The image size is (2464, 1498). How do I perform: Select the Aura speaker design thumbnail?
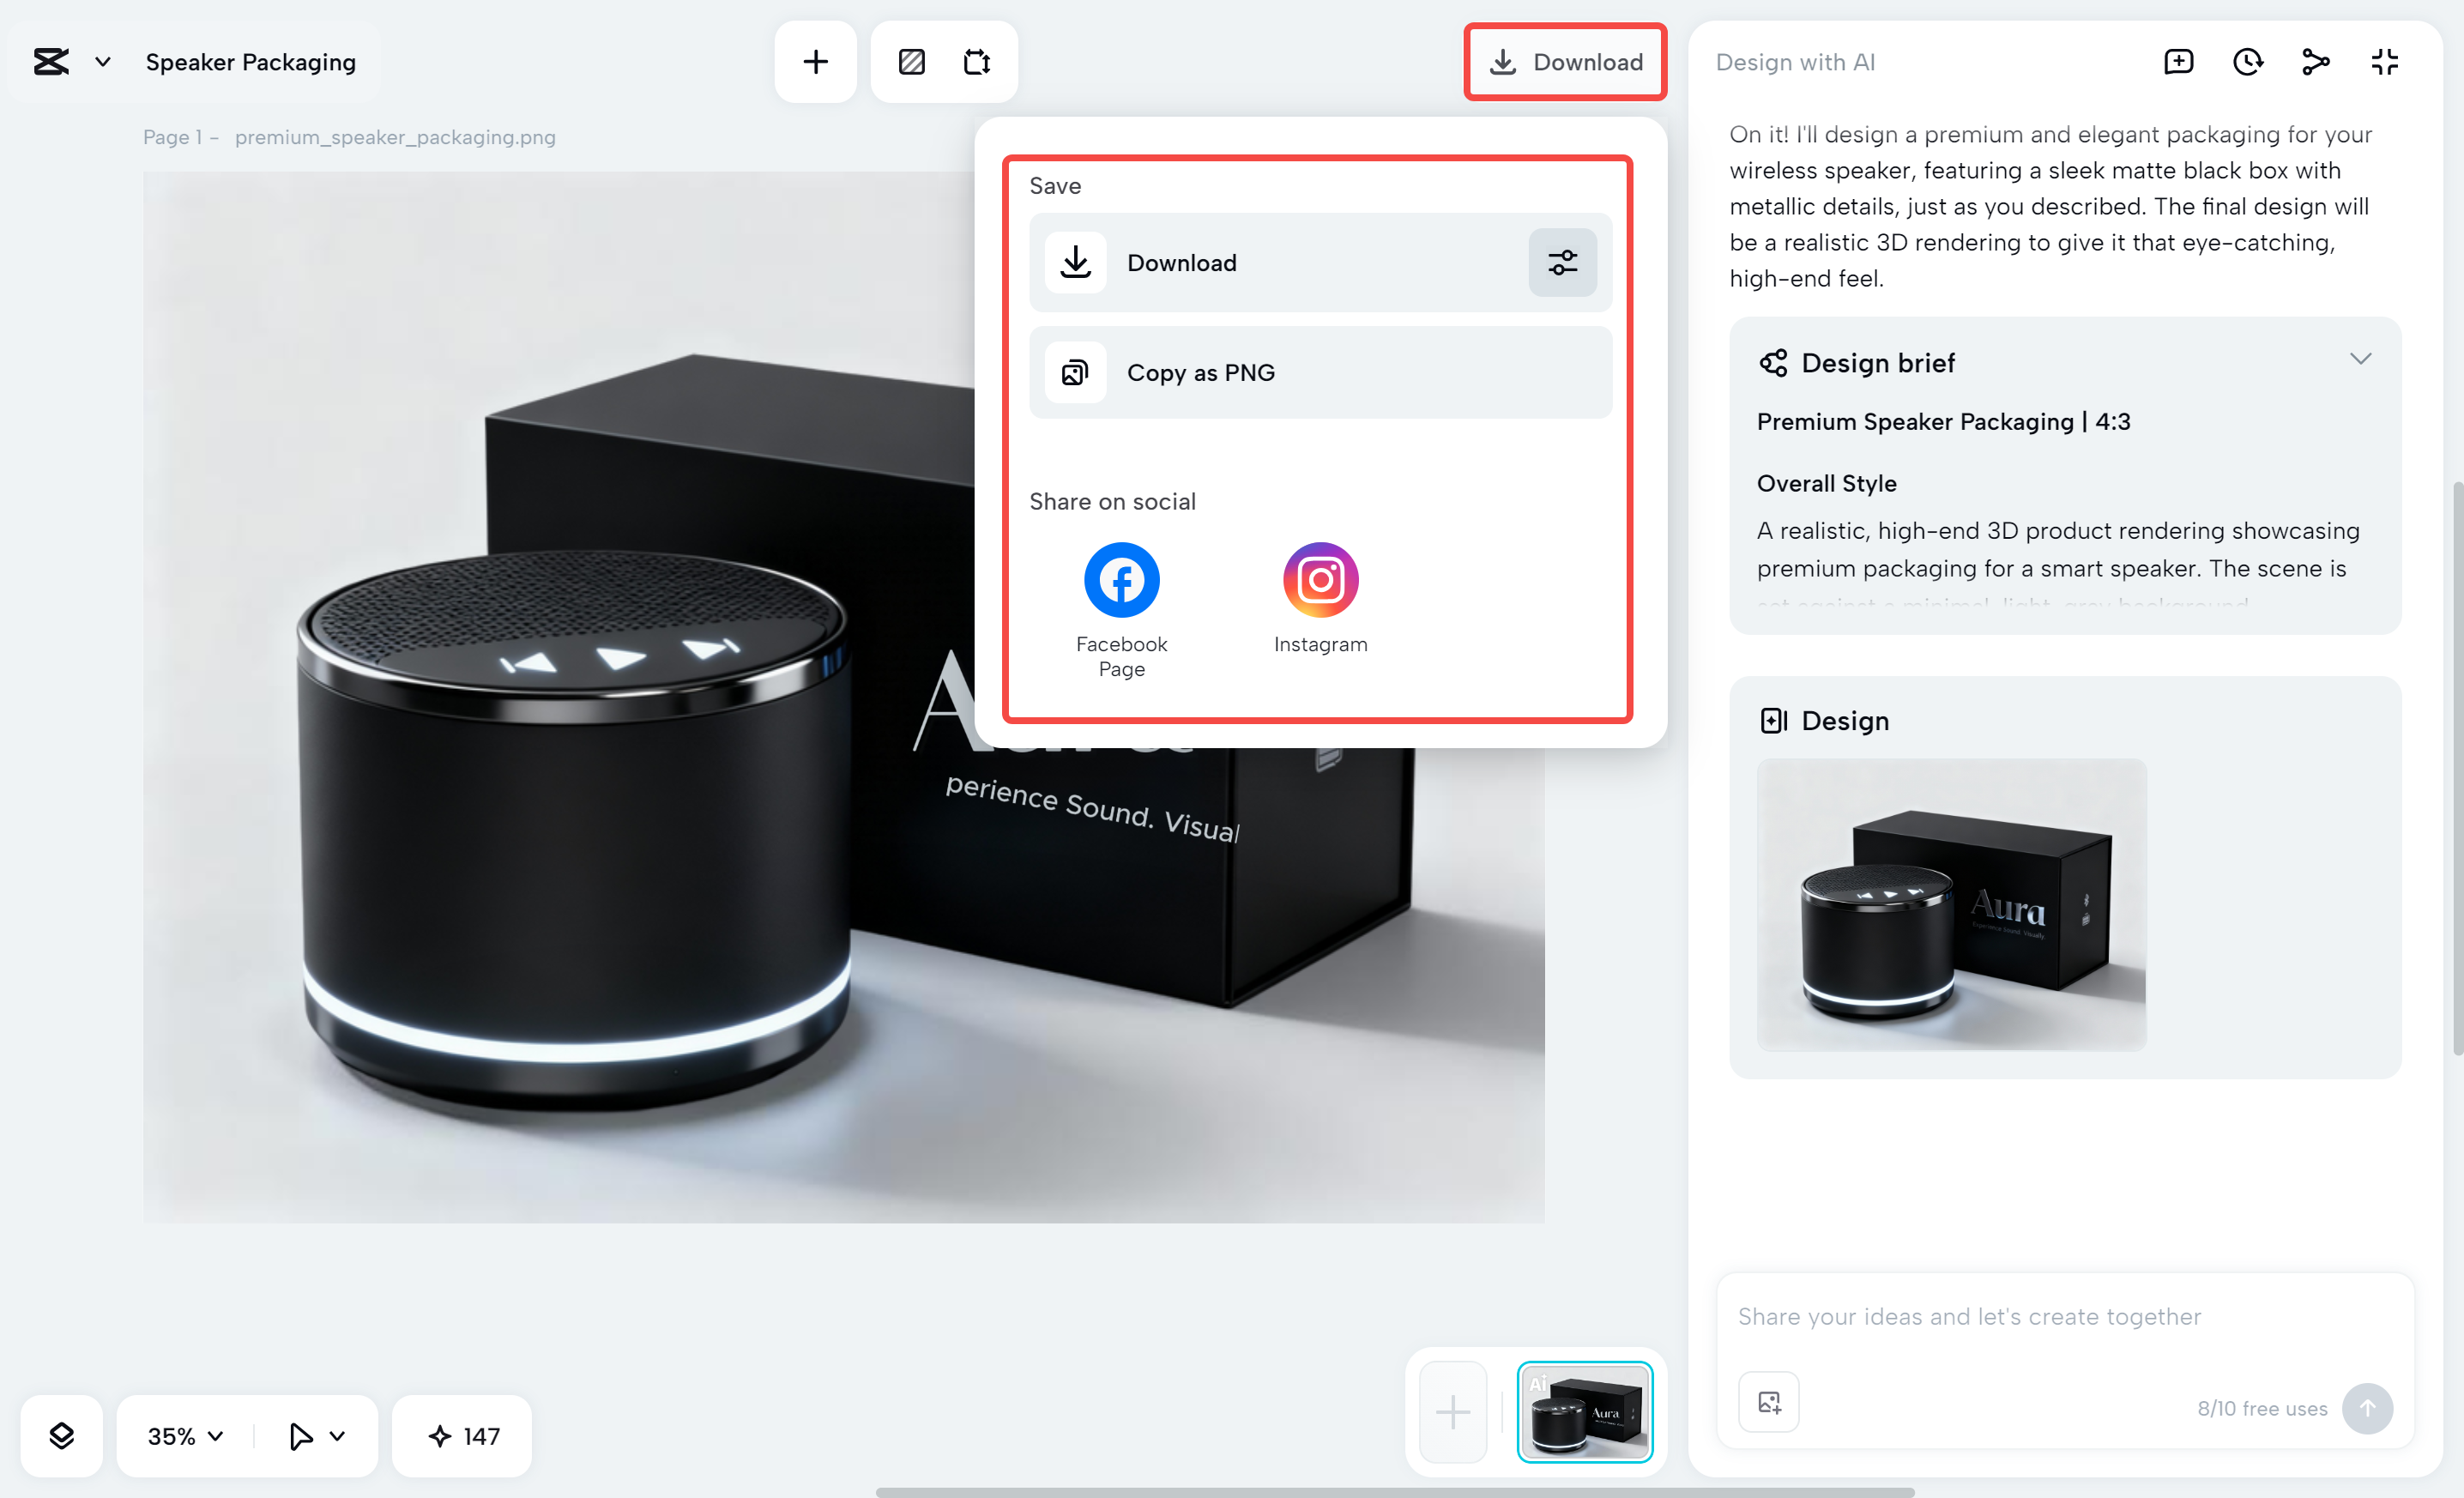[1584, 1412]
